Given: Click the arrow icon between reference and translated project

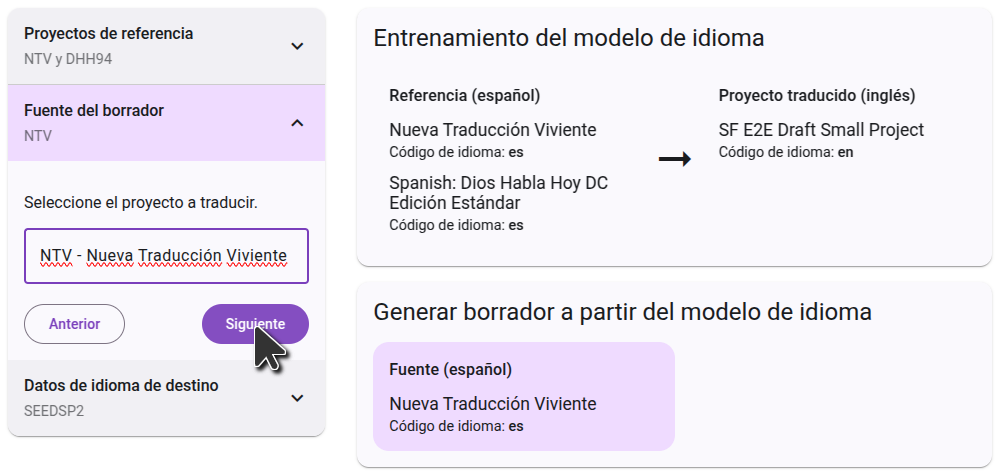Looking at the screenshot, I should 675,159.
